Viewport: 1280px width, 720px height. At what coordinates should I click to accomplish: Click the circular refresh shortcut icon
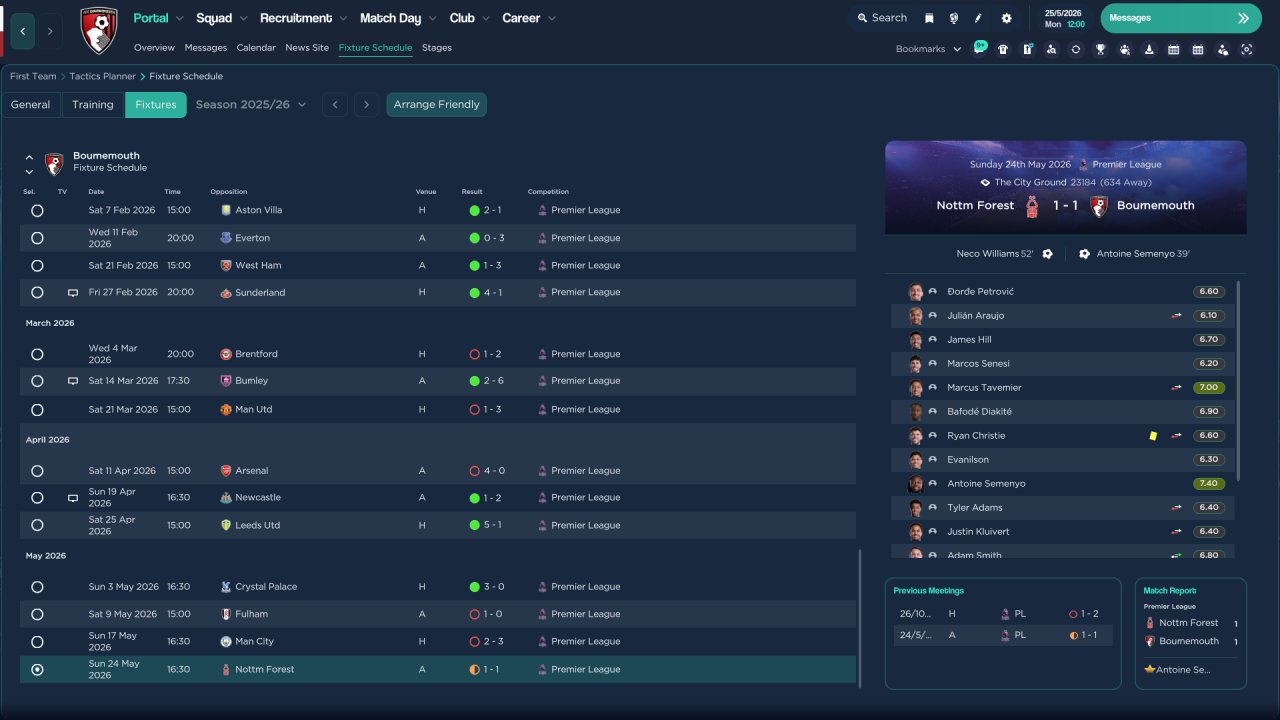click(1075, 49)
